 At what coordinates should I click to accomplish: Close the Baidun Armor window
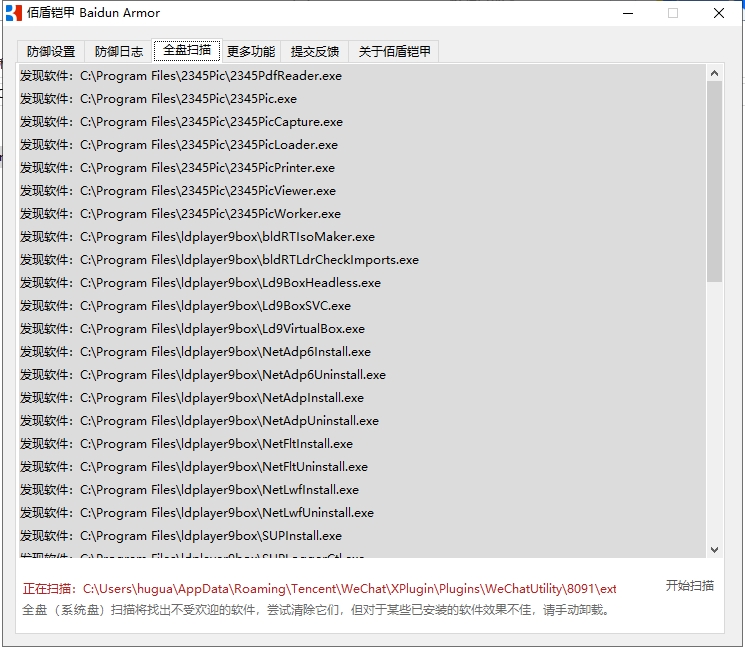(x=719, y=13)
